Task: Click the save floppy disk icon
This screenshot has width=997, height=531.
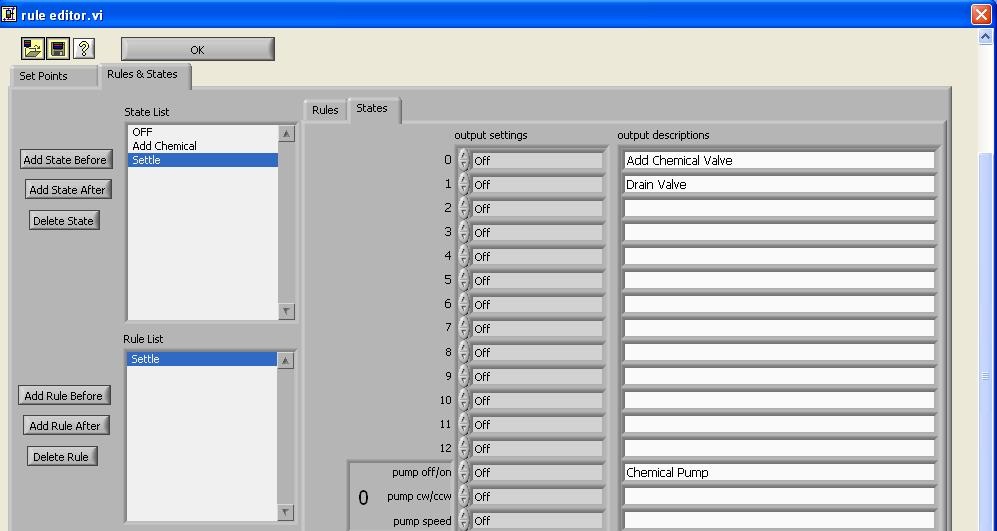Action: (x=58, y=48)
